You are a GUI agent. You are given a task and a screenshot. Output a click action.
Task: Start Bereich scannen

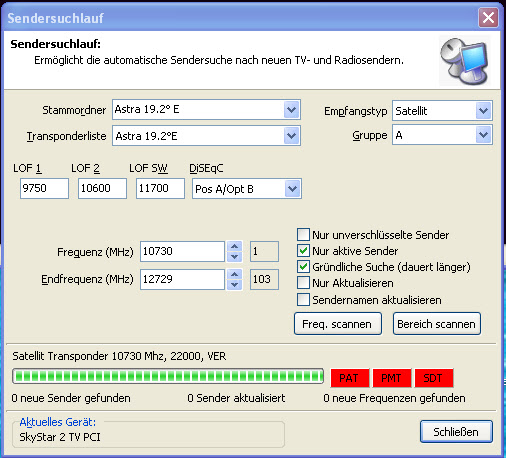437,324
